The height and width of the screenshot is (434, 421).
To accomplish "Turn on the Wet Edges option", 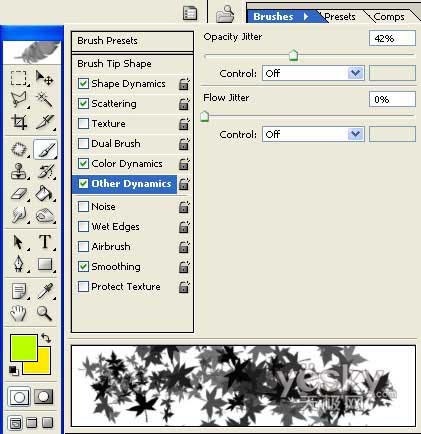I will click(x=83, y=227).
